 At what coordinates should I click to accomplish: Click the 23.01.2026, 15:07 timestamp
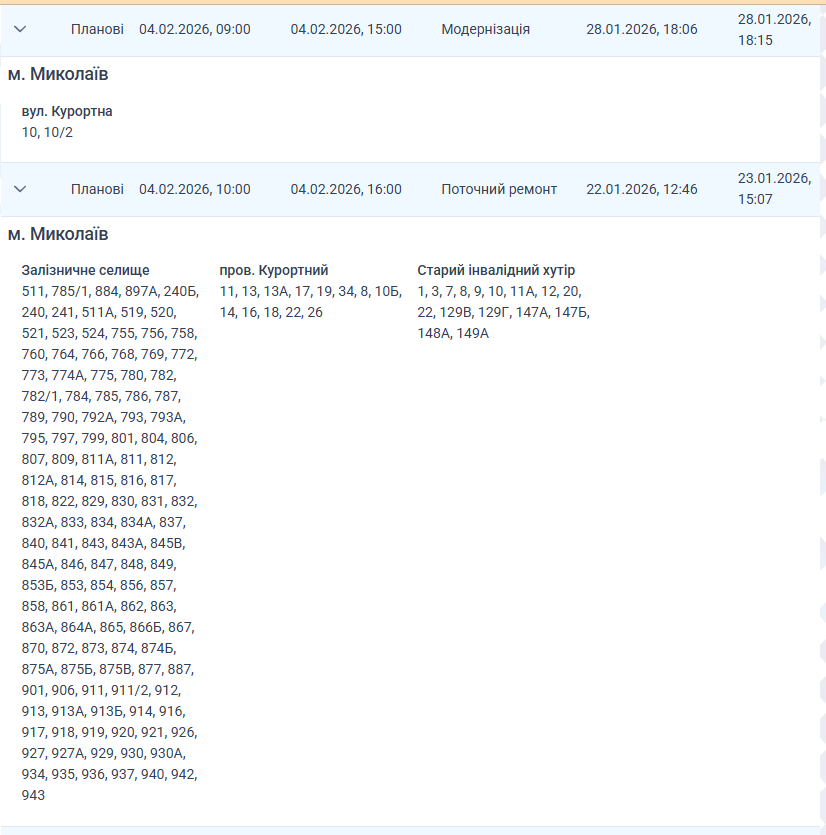(774, 189)
